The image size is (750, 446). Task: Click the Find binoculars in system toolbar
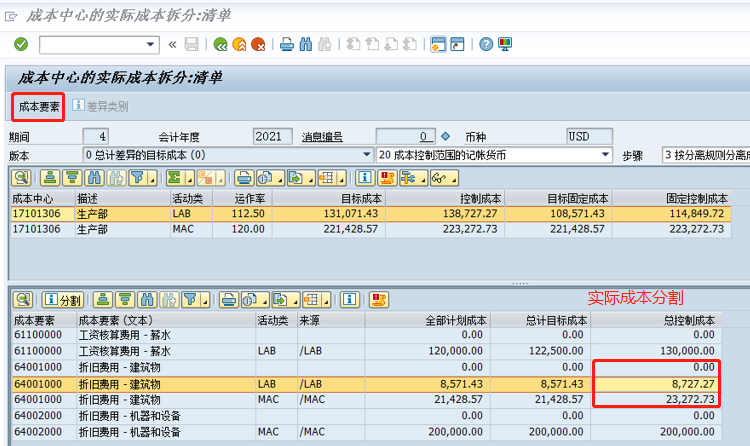point(306,45)
